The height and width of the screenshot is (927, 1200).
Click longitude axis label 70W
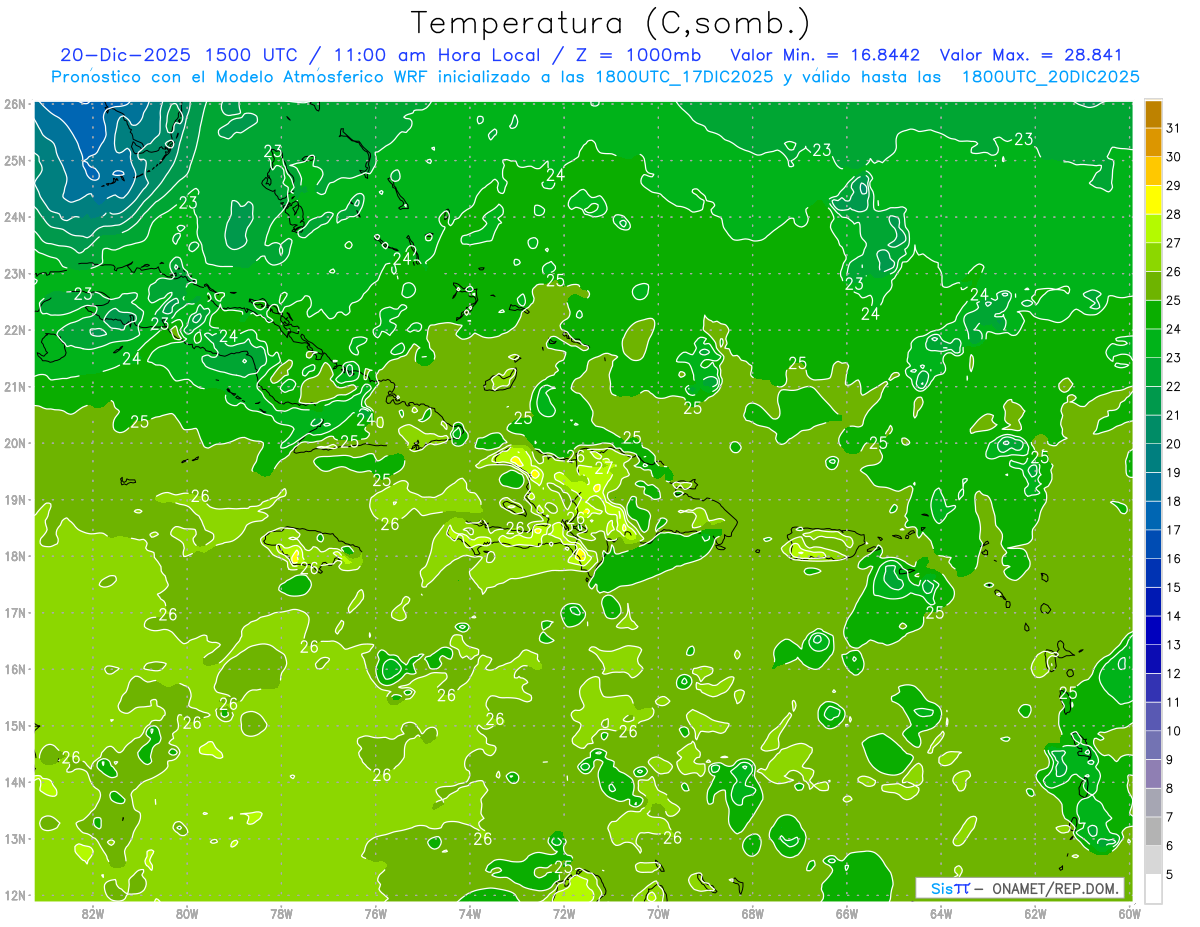(658, 914)
